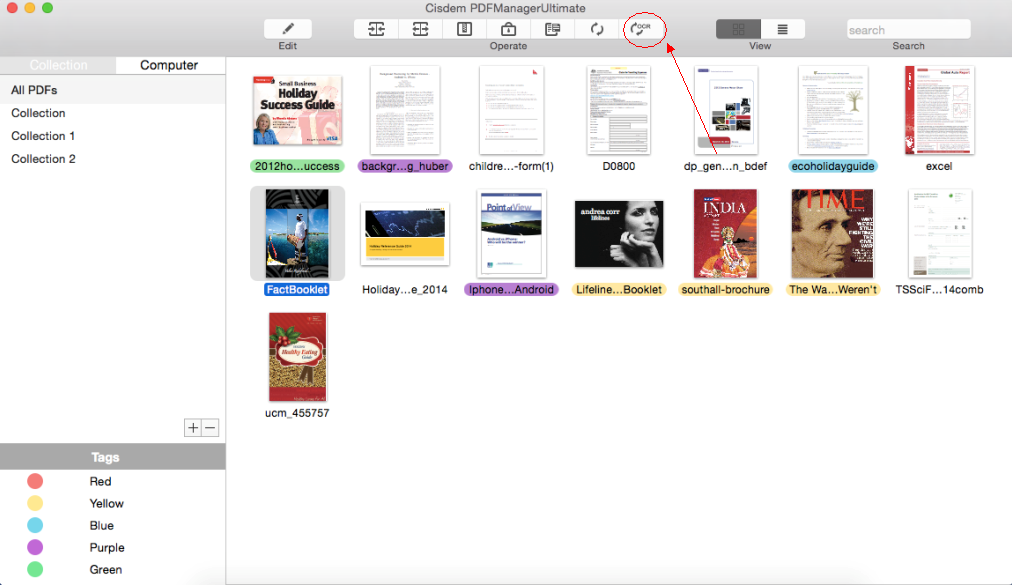Remove a collection with the minus button
Screen dimensions: 1012x585
pos(210,428)
